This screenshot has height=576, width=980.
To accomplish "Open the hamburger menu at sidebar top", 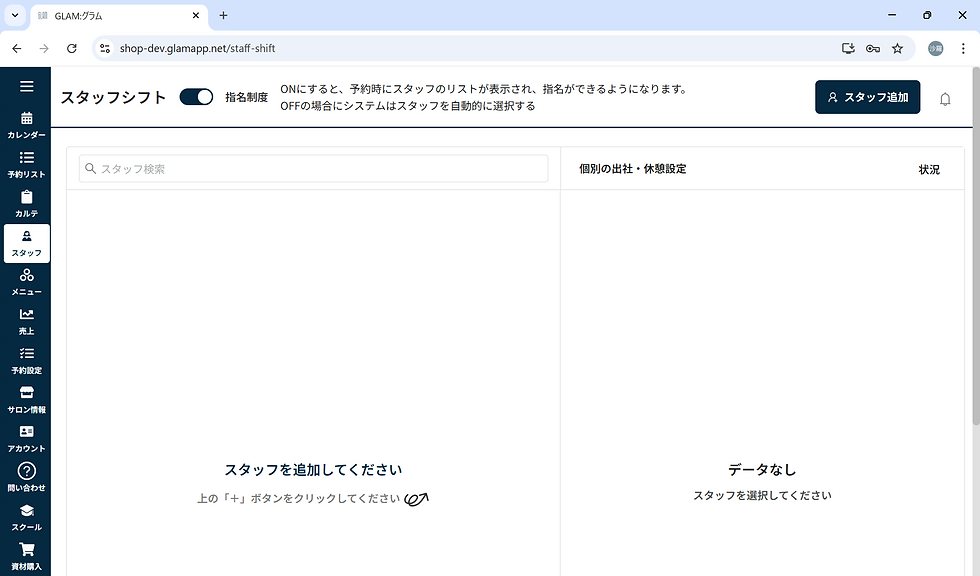I will point(26,86).
